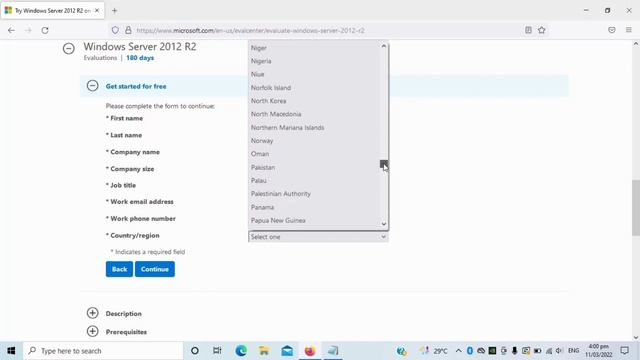Choose Panama from the list
The image size is (640, 360).
click(262, 207)
